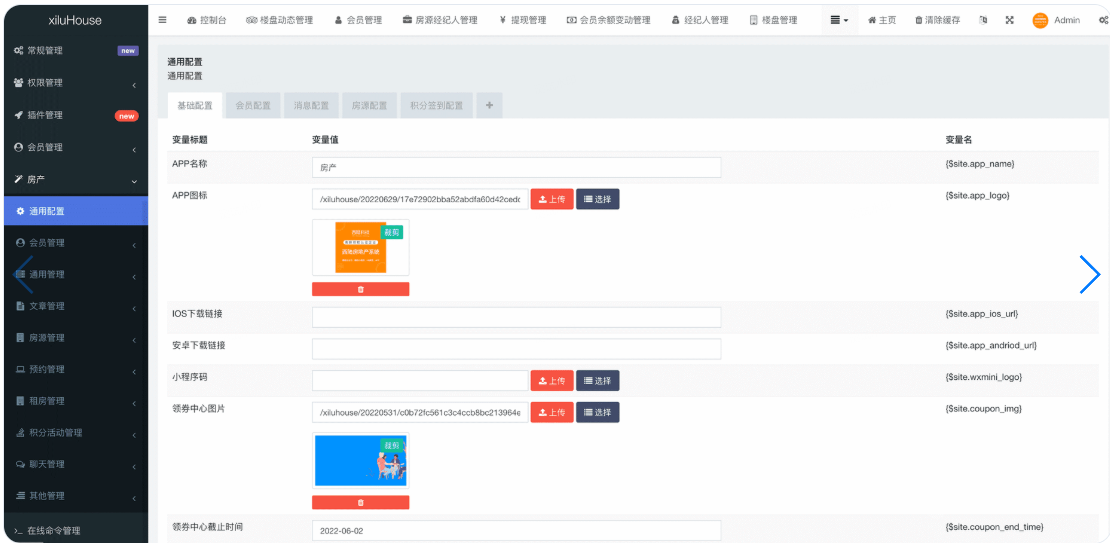Click the 上传 button for APP图标
Viewport: 1114px width, 543px height.
(551, 199)
